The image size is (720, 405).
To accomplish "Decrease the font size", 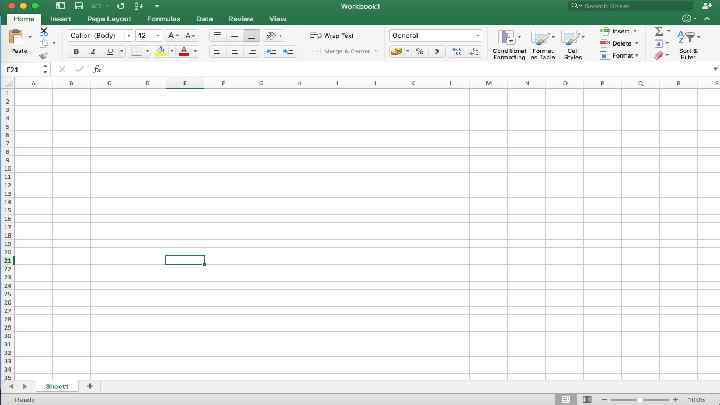I will coord(189,35).
